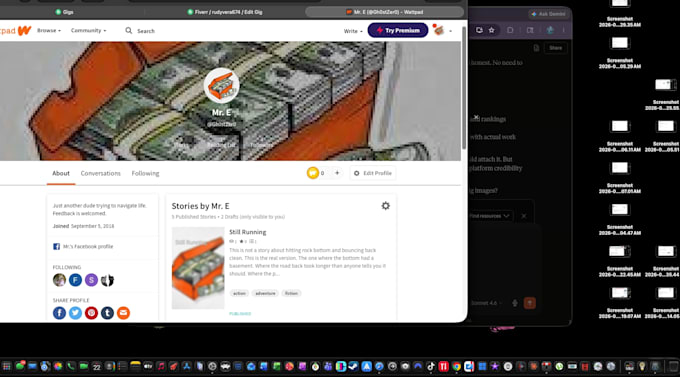Open the Write dropdown menu
The height and width of the screenshot is (377, 680).
click(353, 31)
